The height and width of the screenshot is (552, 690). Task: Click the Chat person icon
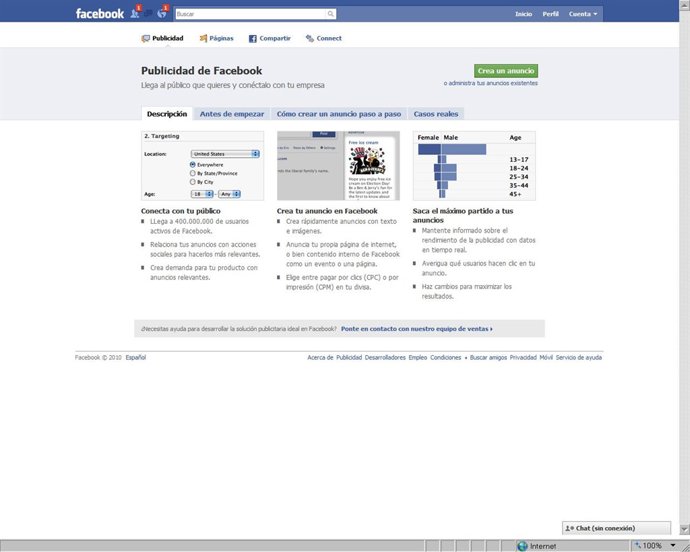click(x=569, y=528)
